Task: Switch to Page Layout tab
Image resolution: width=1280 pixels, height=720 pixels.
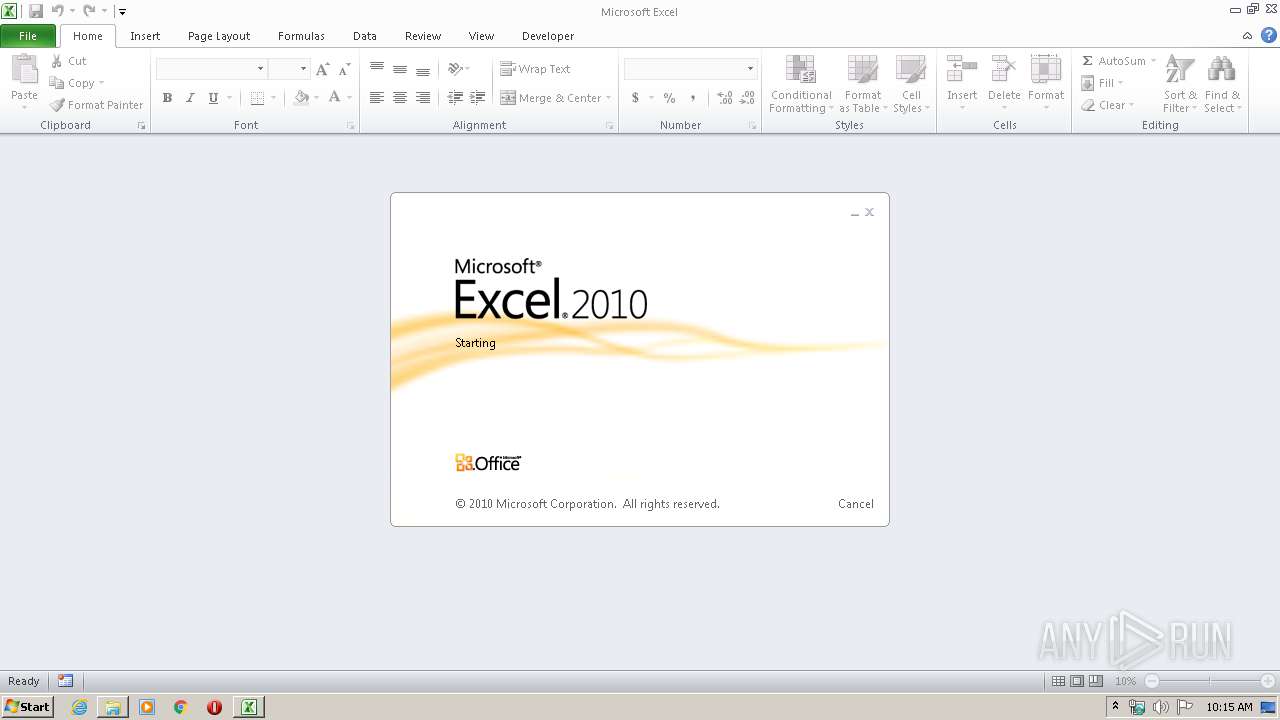Action: [x=219, y=36]
